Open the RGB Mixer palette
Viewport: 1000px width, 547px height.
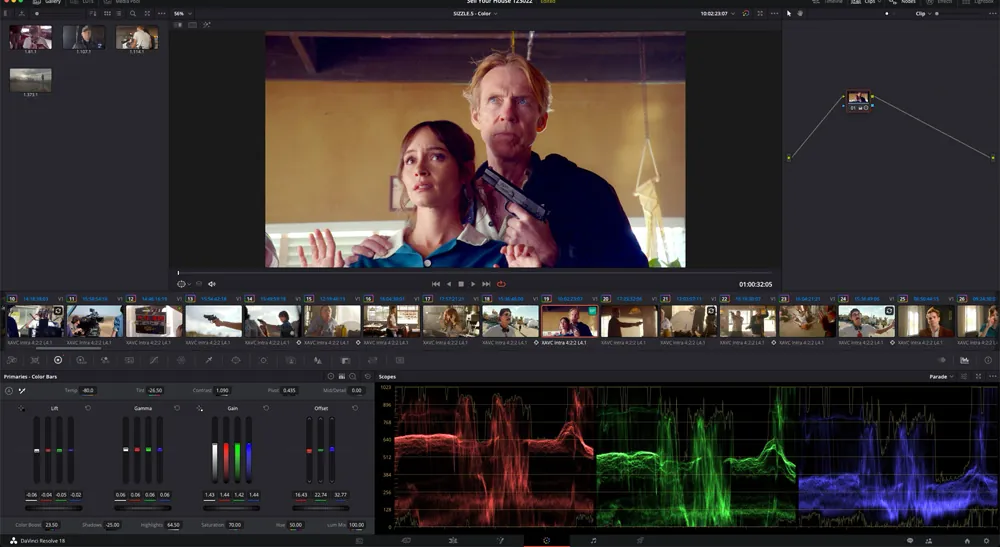(105, 360)
